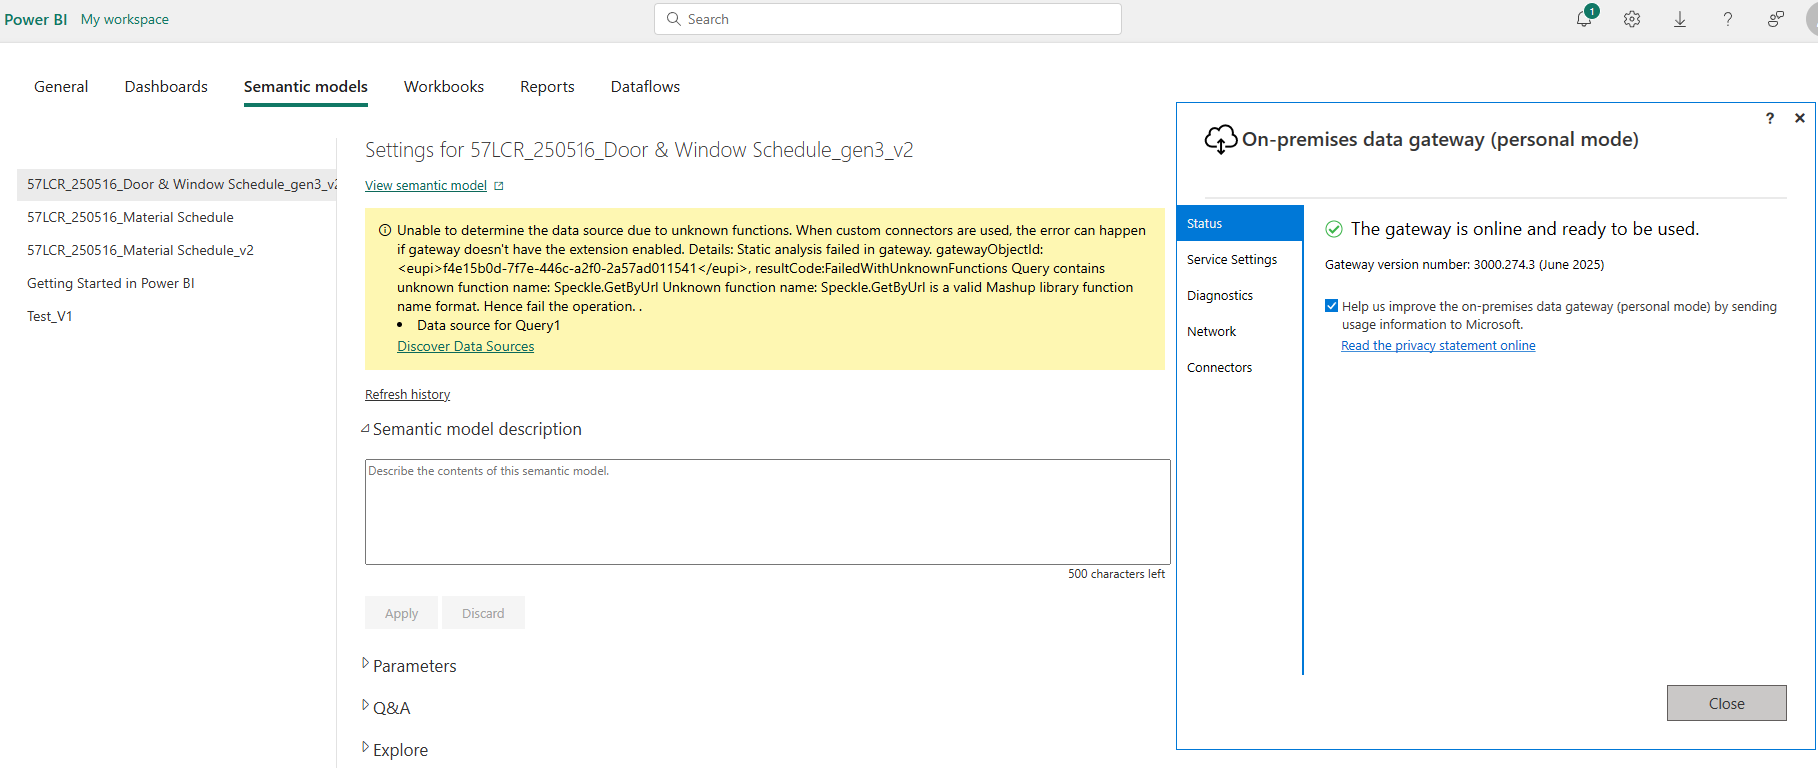Viewport: 1818px width, 768px height.
Task: Click the Discover Data Sources link
Action: point(465,346)
